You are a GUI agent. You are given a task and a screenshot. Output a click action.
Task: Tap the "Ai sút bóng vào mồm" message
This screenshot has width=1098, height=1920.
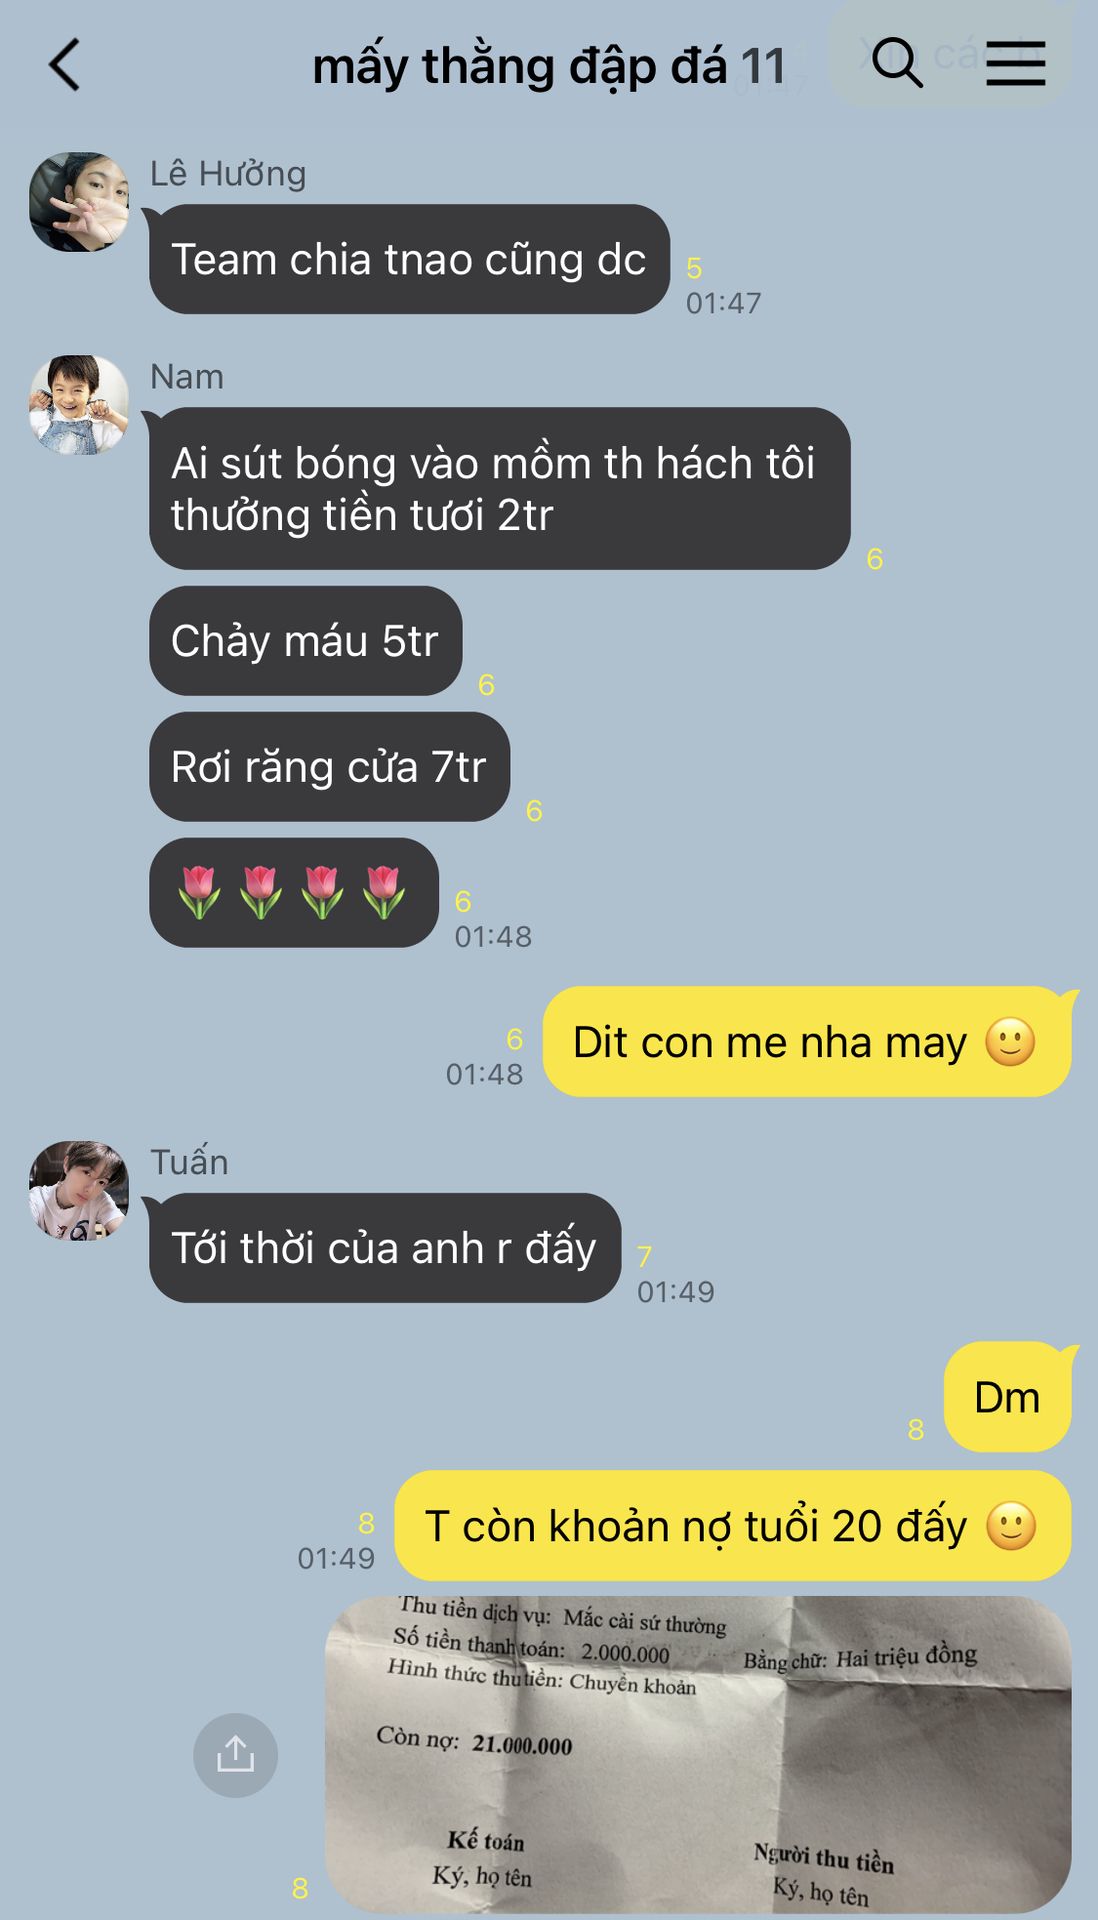499,489
